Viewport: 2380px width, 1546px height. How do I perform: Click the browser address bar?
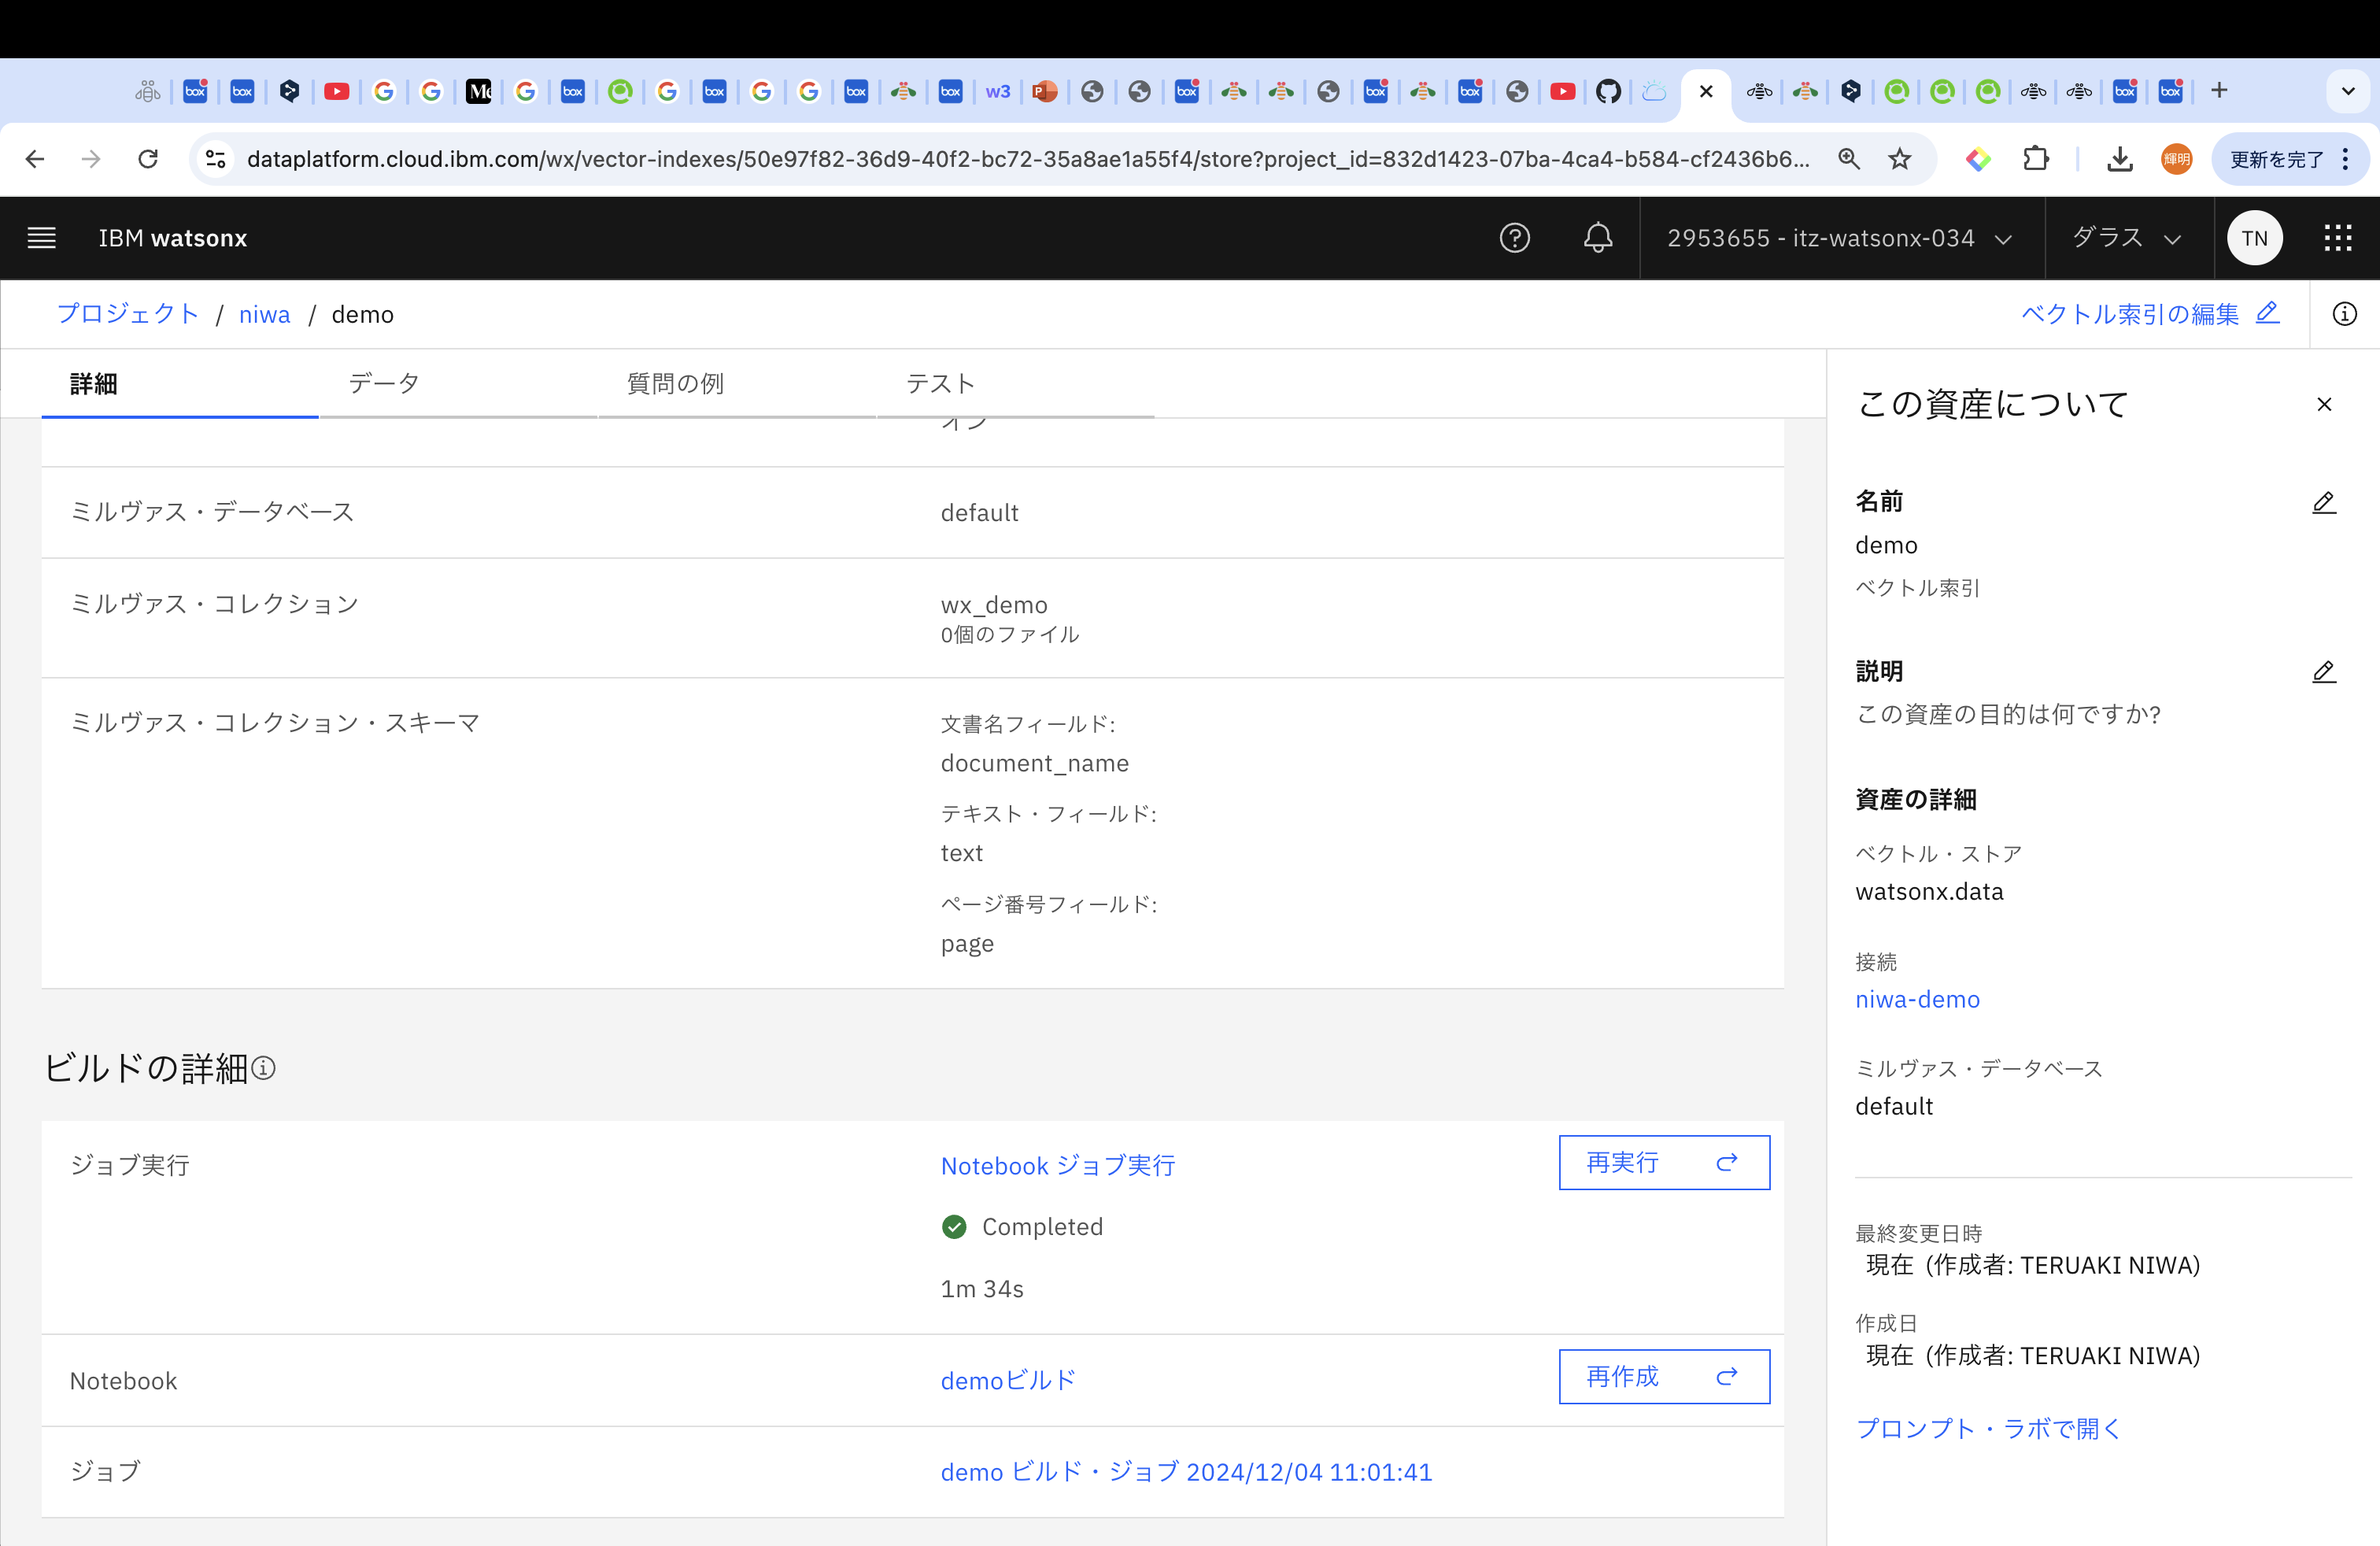1027,159
